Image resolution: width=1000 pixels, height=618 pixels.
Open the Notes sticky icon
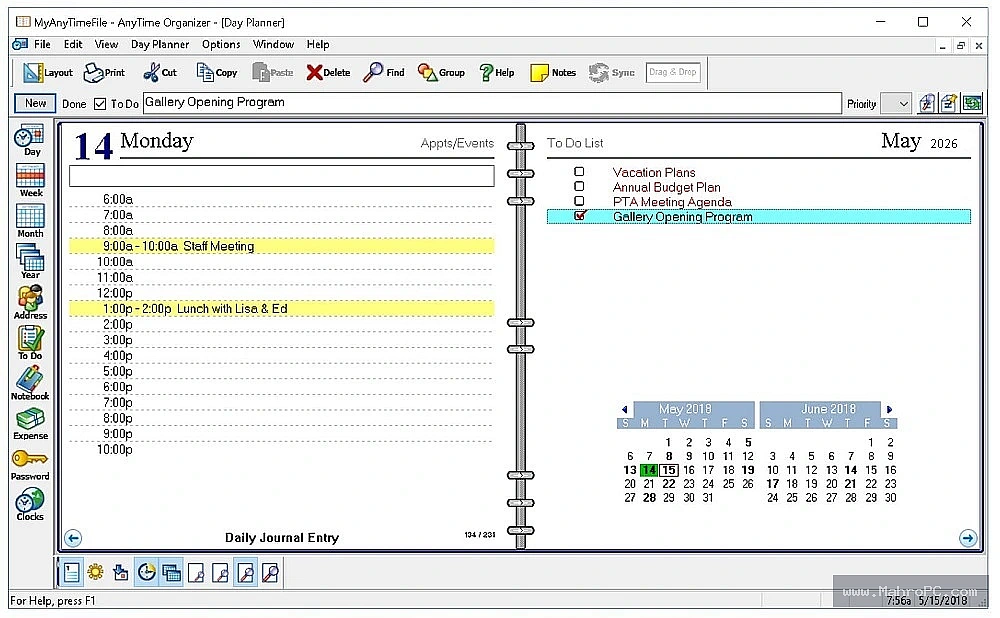[x=553, y=73]
